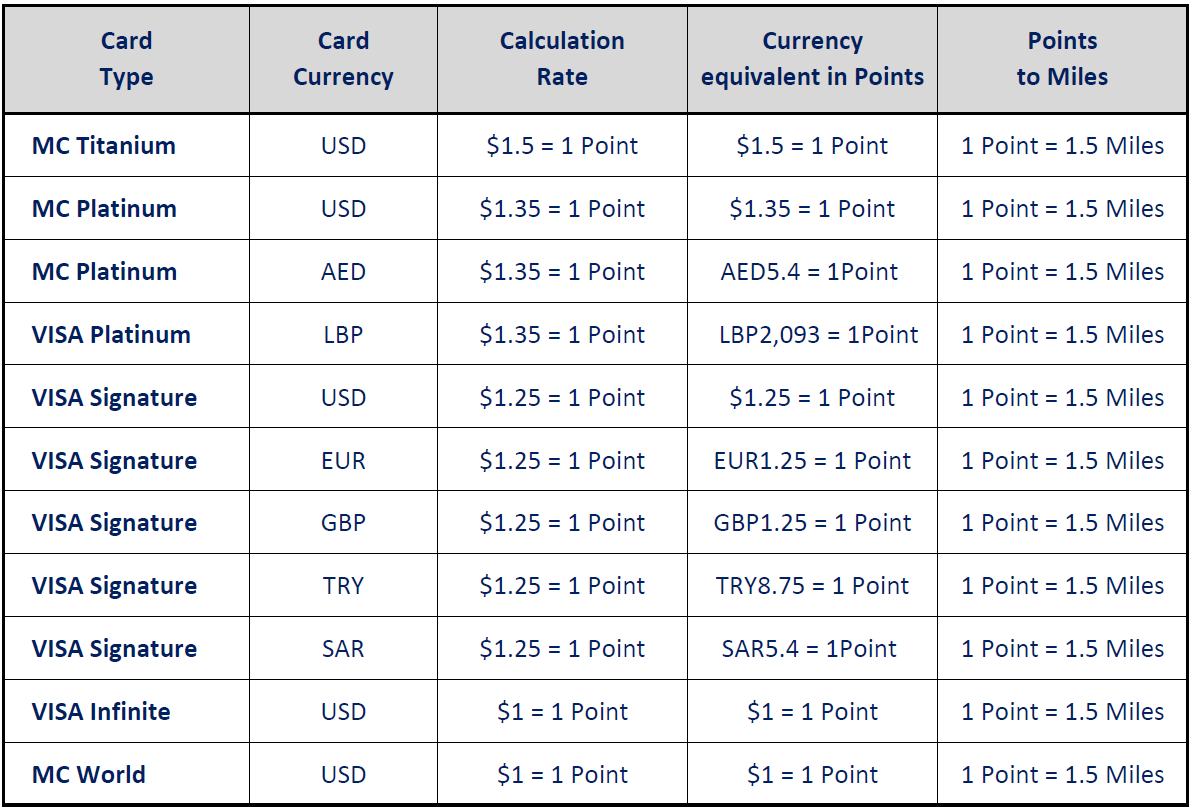Select MC Titanium's $1.5 calculation rate cell
This screenshot has width=1192, height=811.
(562, 145)
